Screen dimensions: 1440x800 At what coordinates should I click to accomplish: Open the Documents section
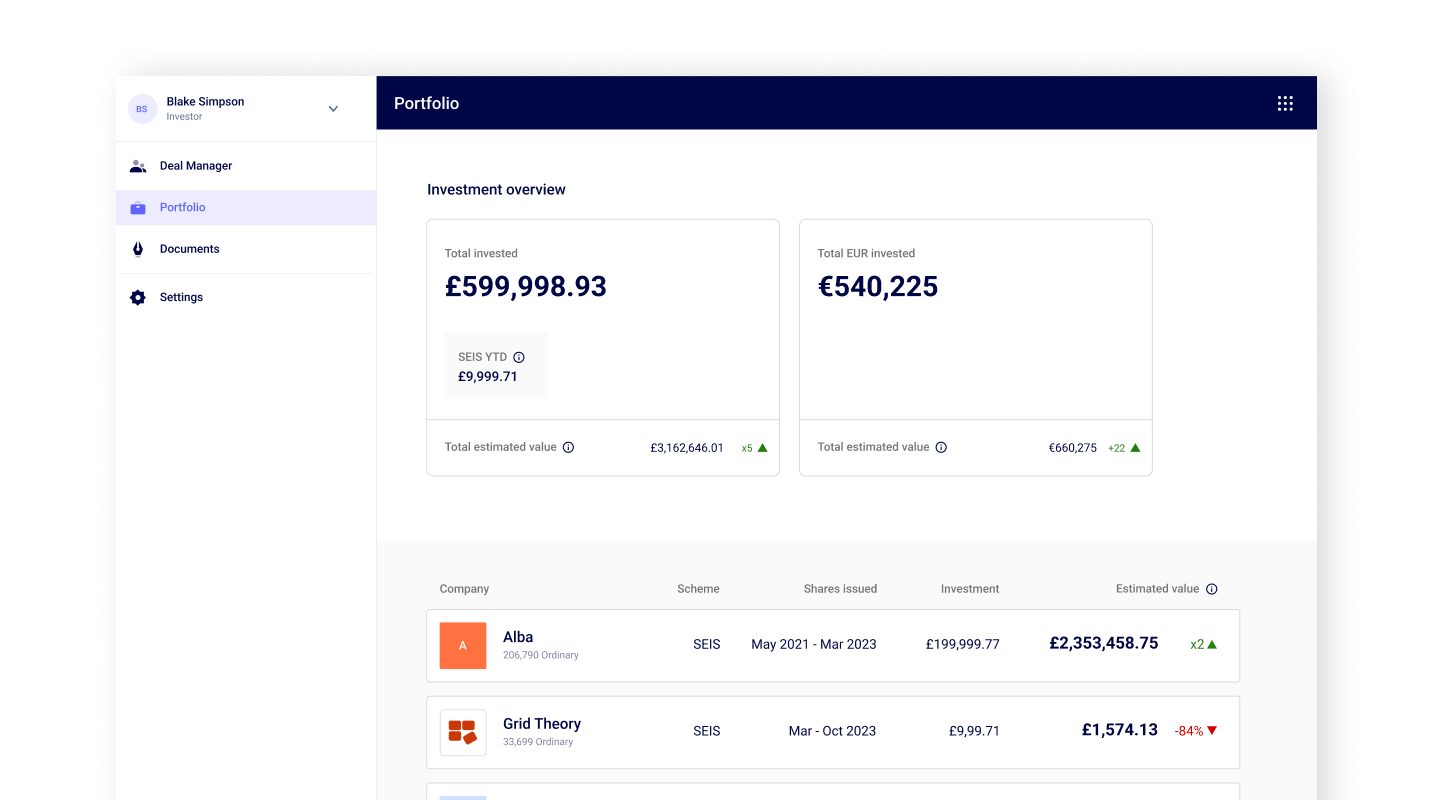pyautogui.click(x=189, y=248)
